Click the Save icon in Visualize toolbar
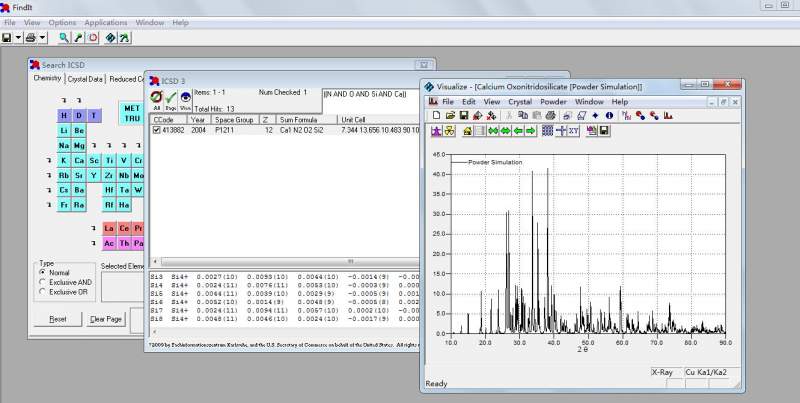Image resolution: width=800 pixels, height=403 pixels. 464,115
